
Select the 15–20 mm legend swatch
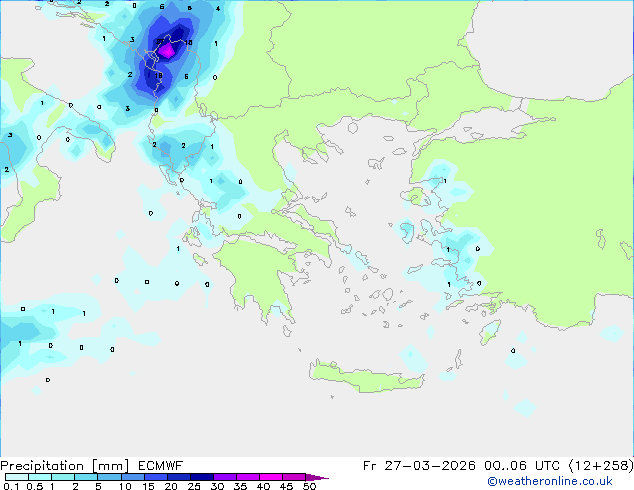tap(155, 477)
